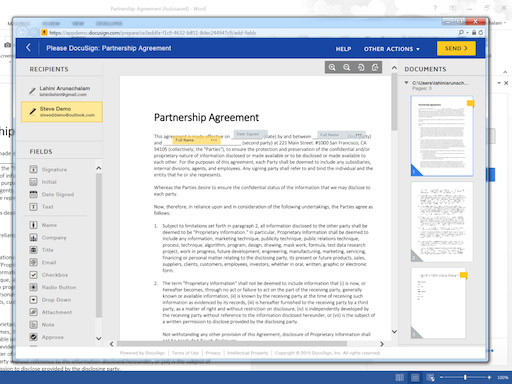Select recipient Lahini Arunachalam
Image resolution: width=512 pixels, height=384 pixels.
pos(62,91)
